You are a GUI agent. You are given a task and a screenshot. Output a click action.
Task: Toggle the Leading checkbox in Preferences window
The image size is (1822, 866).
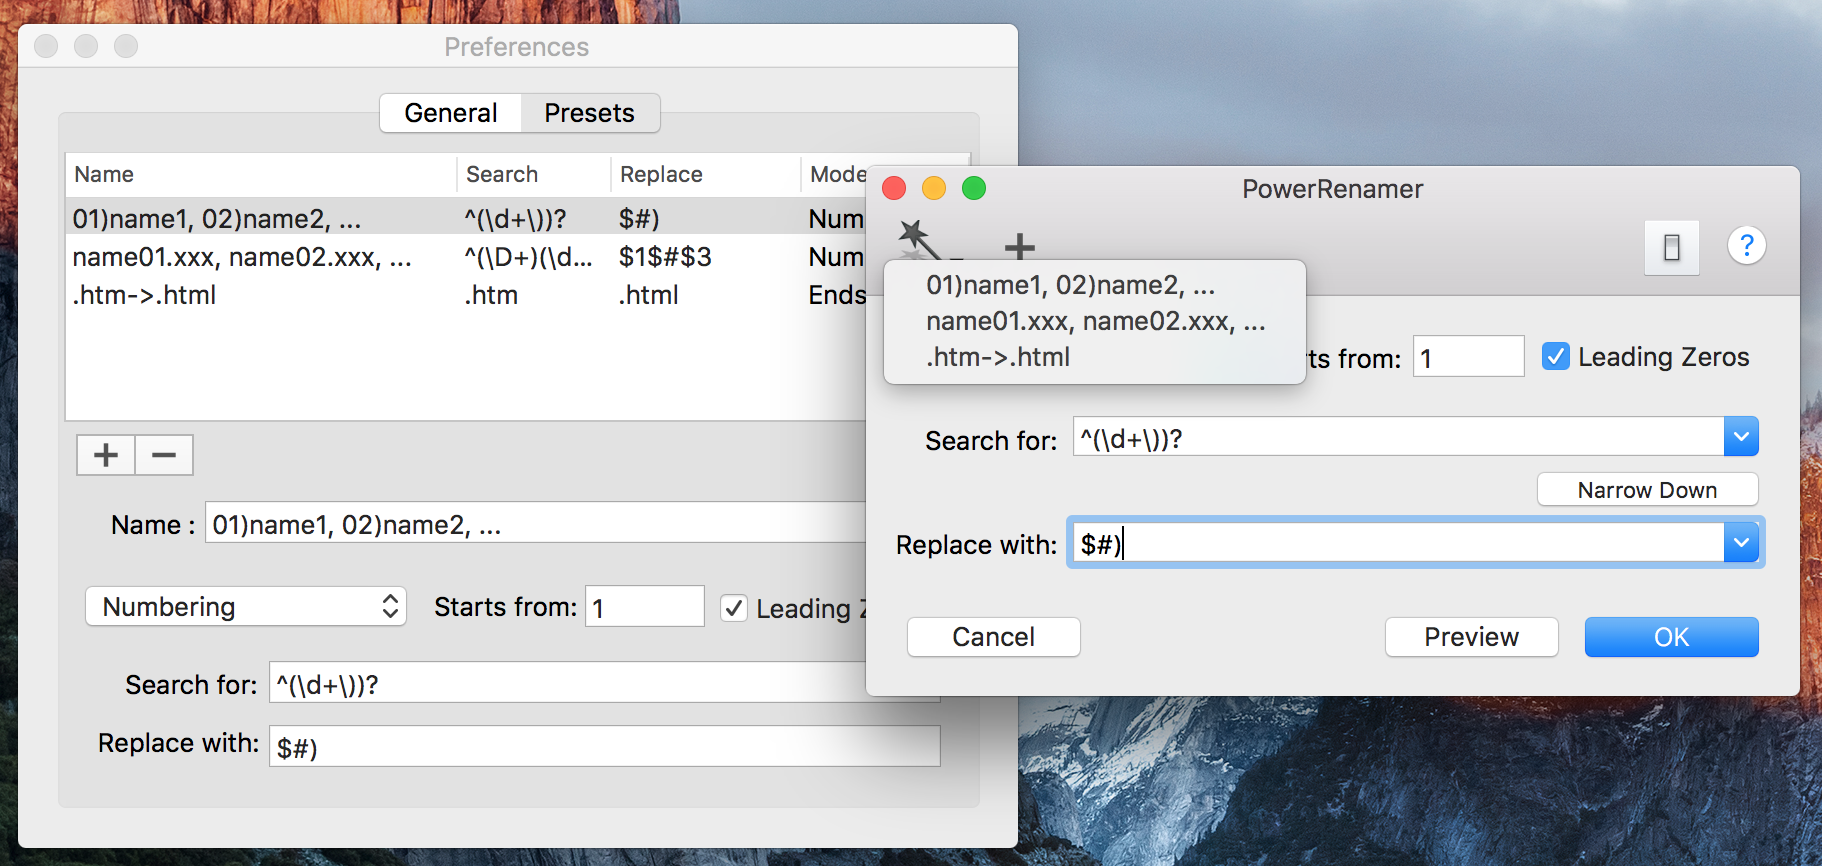(x=734, y=608)
